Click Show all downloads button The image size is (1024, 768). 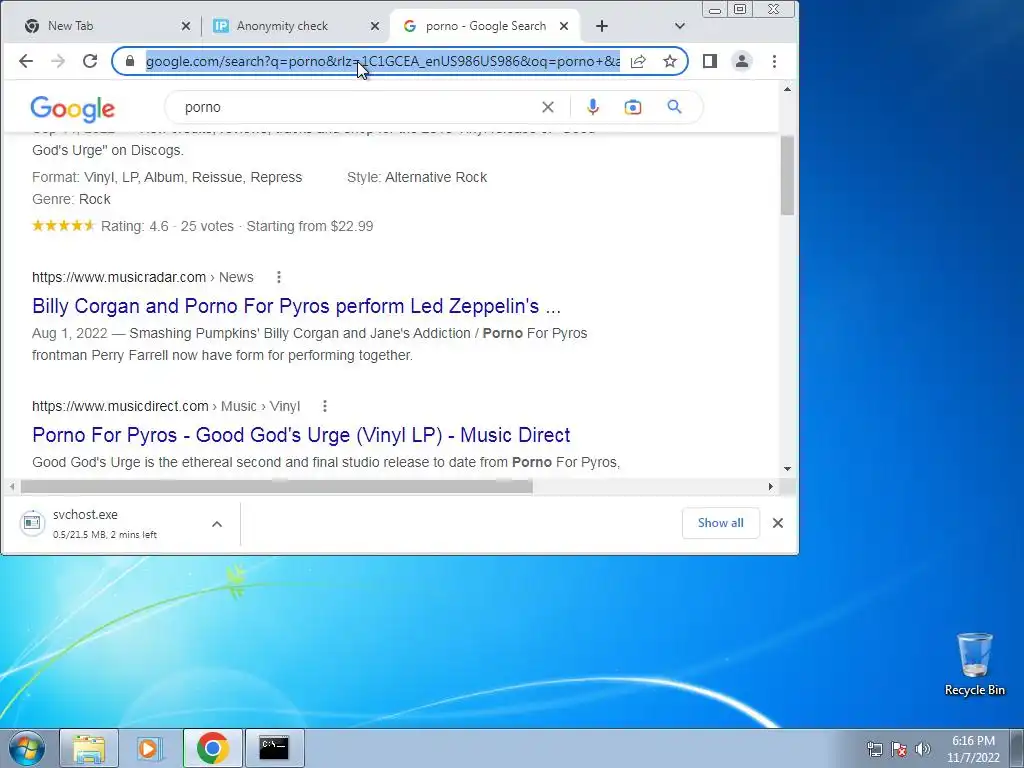tap(720, 523)
